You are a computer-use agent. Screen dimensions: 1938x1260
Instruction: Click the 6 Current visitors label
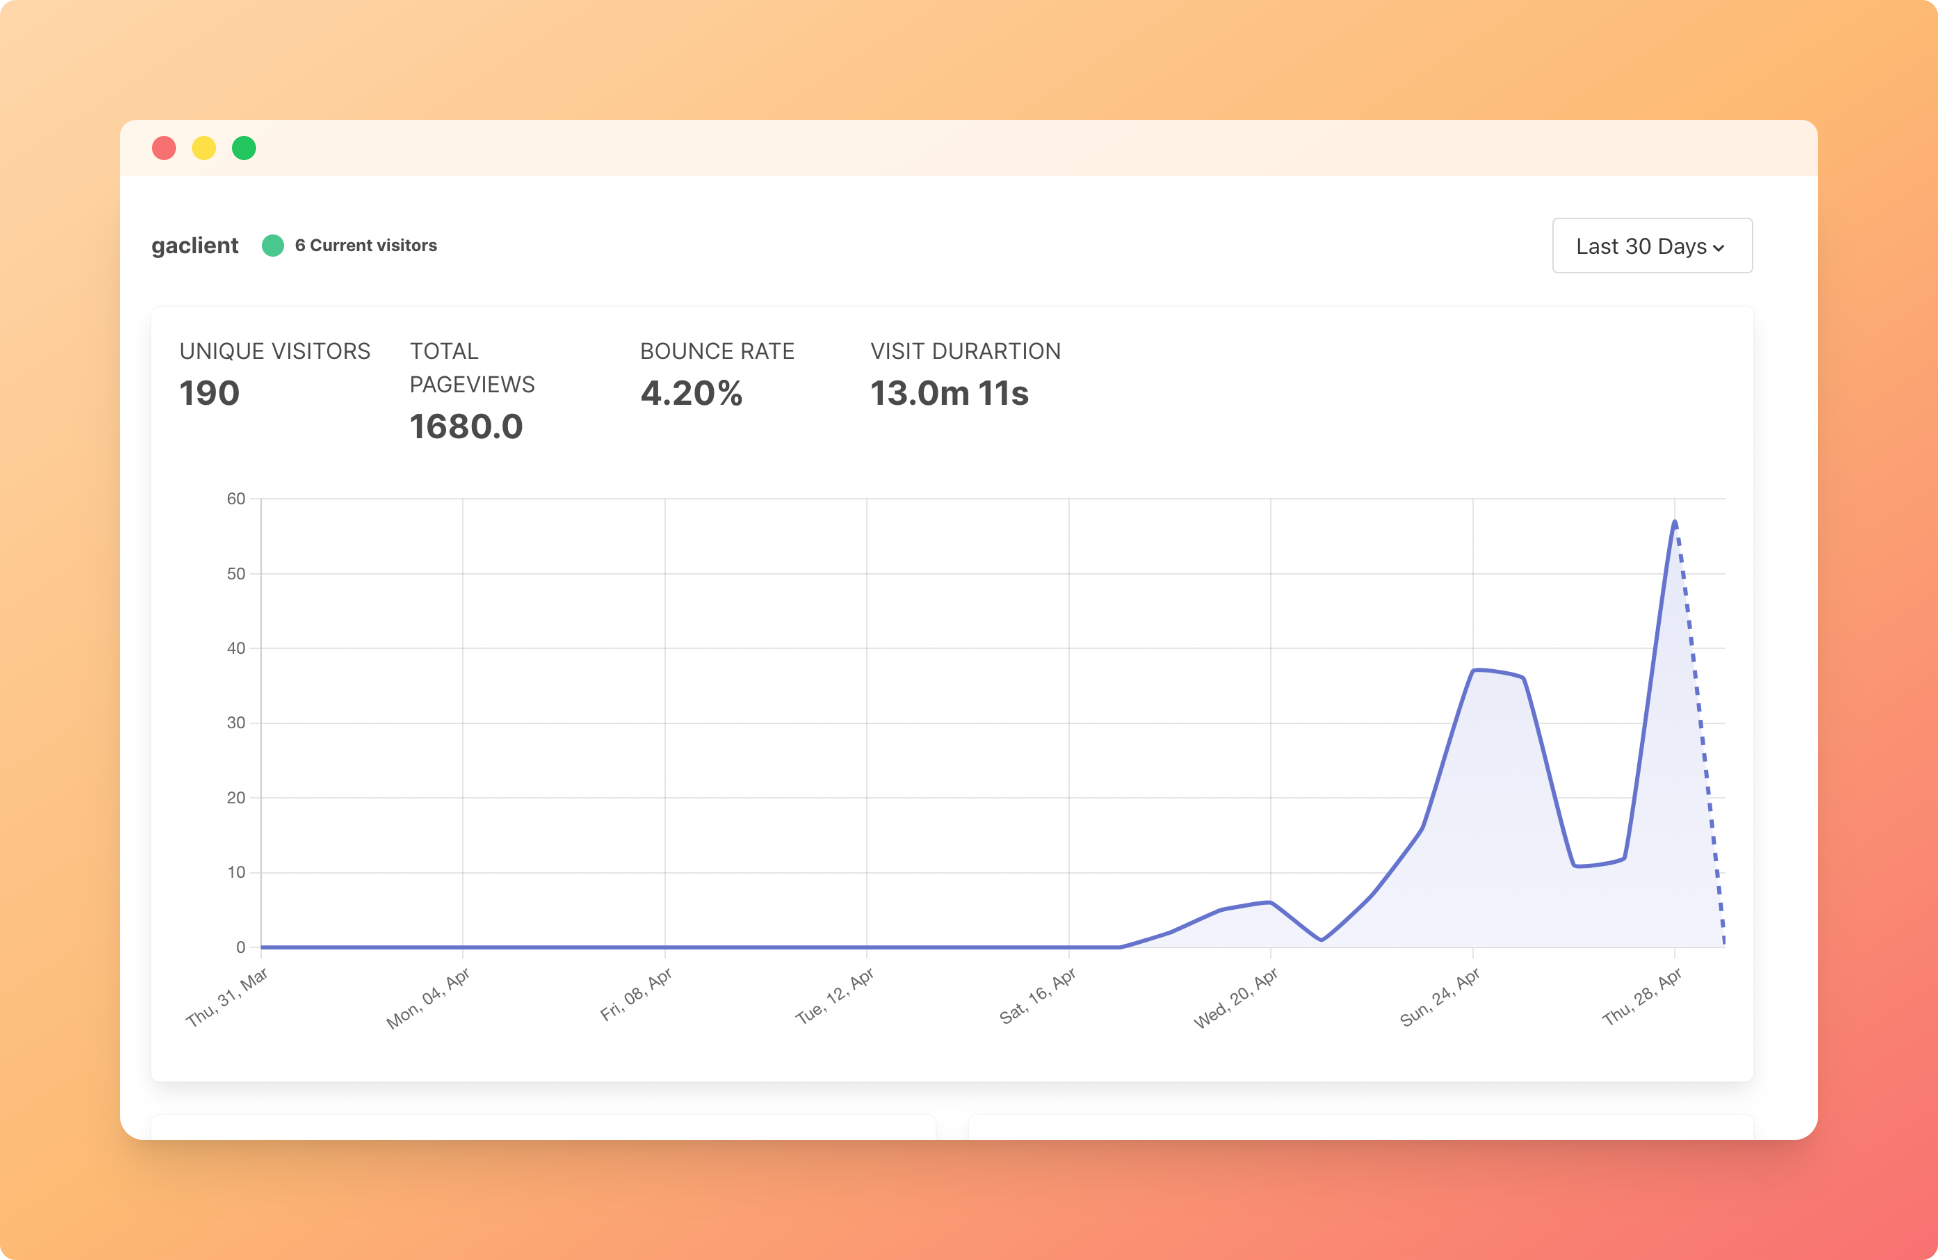coord(365,246)
